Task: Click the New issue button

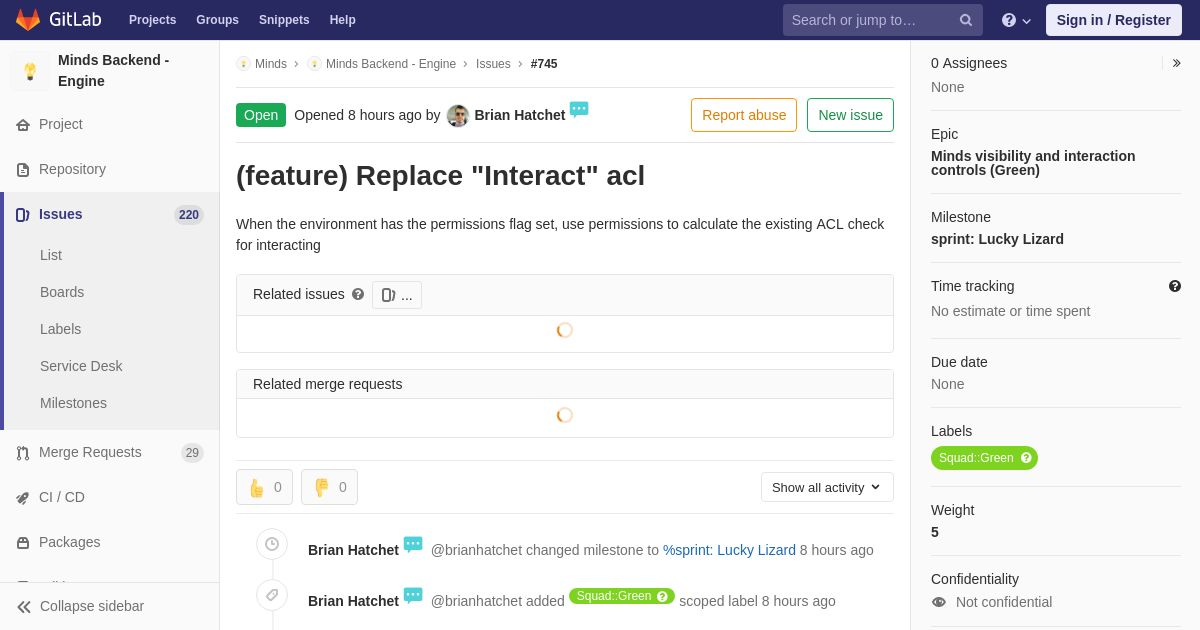Action: point(850,115)
